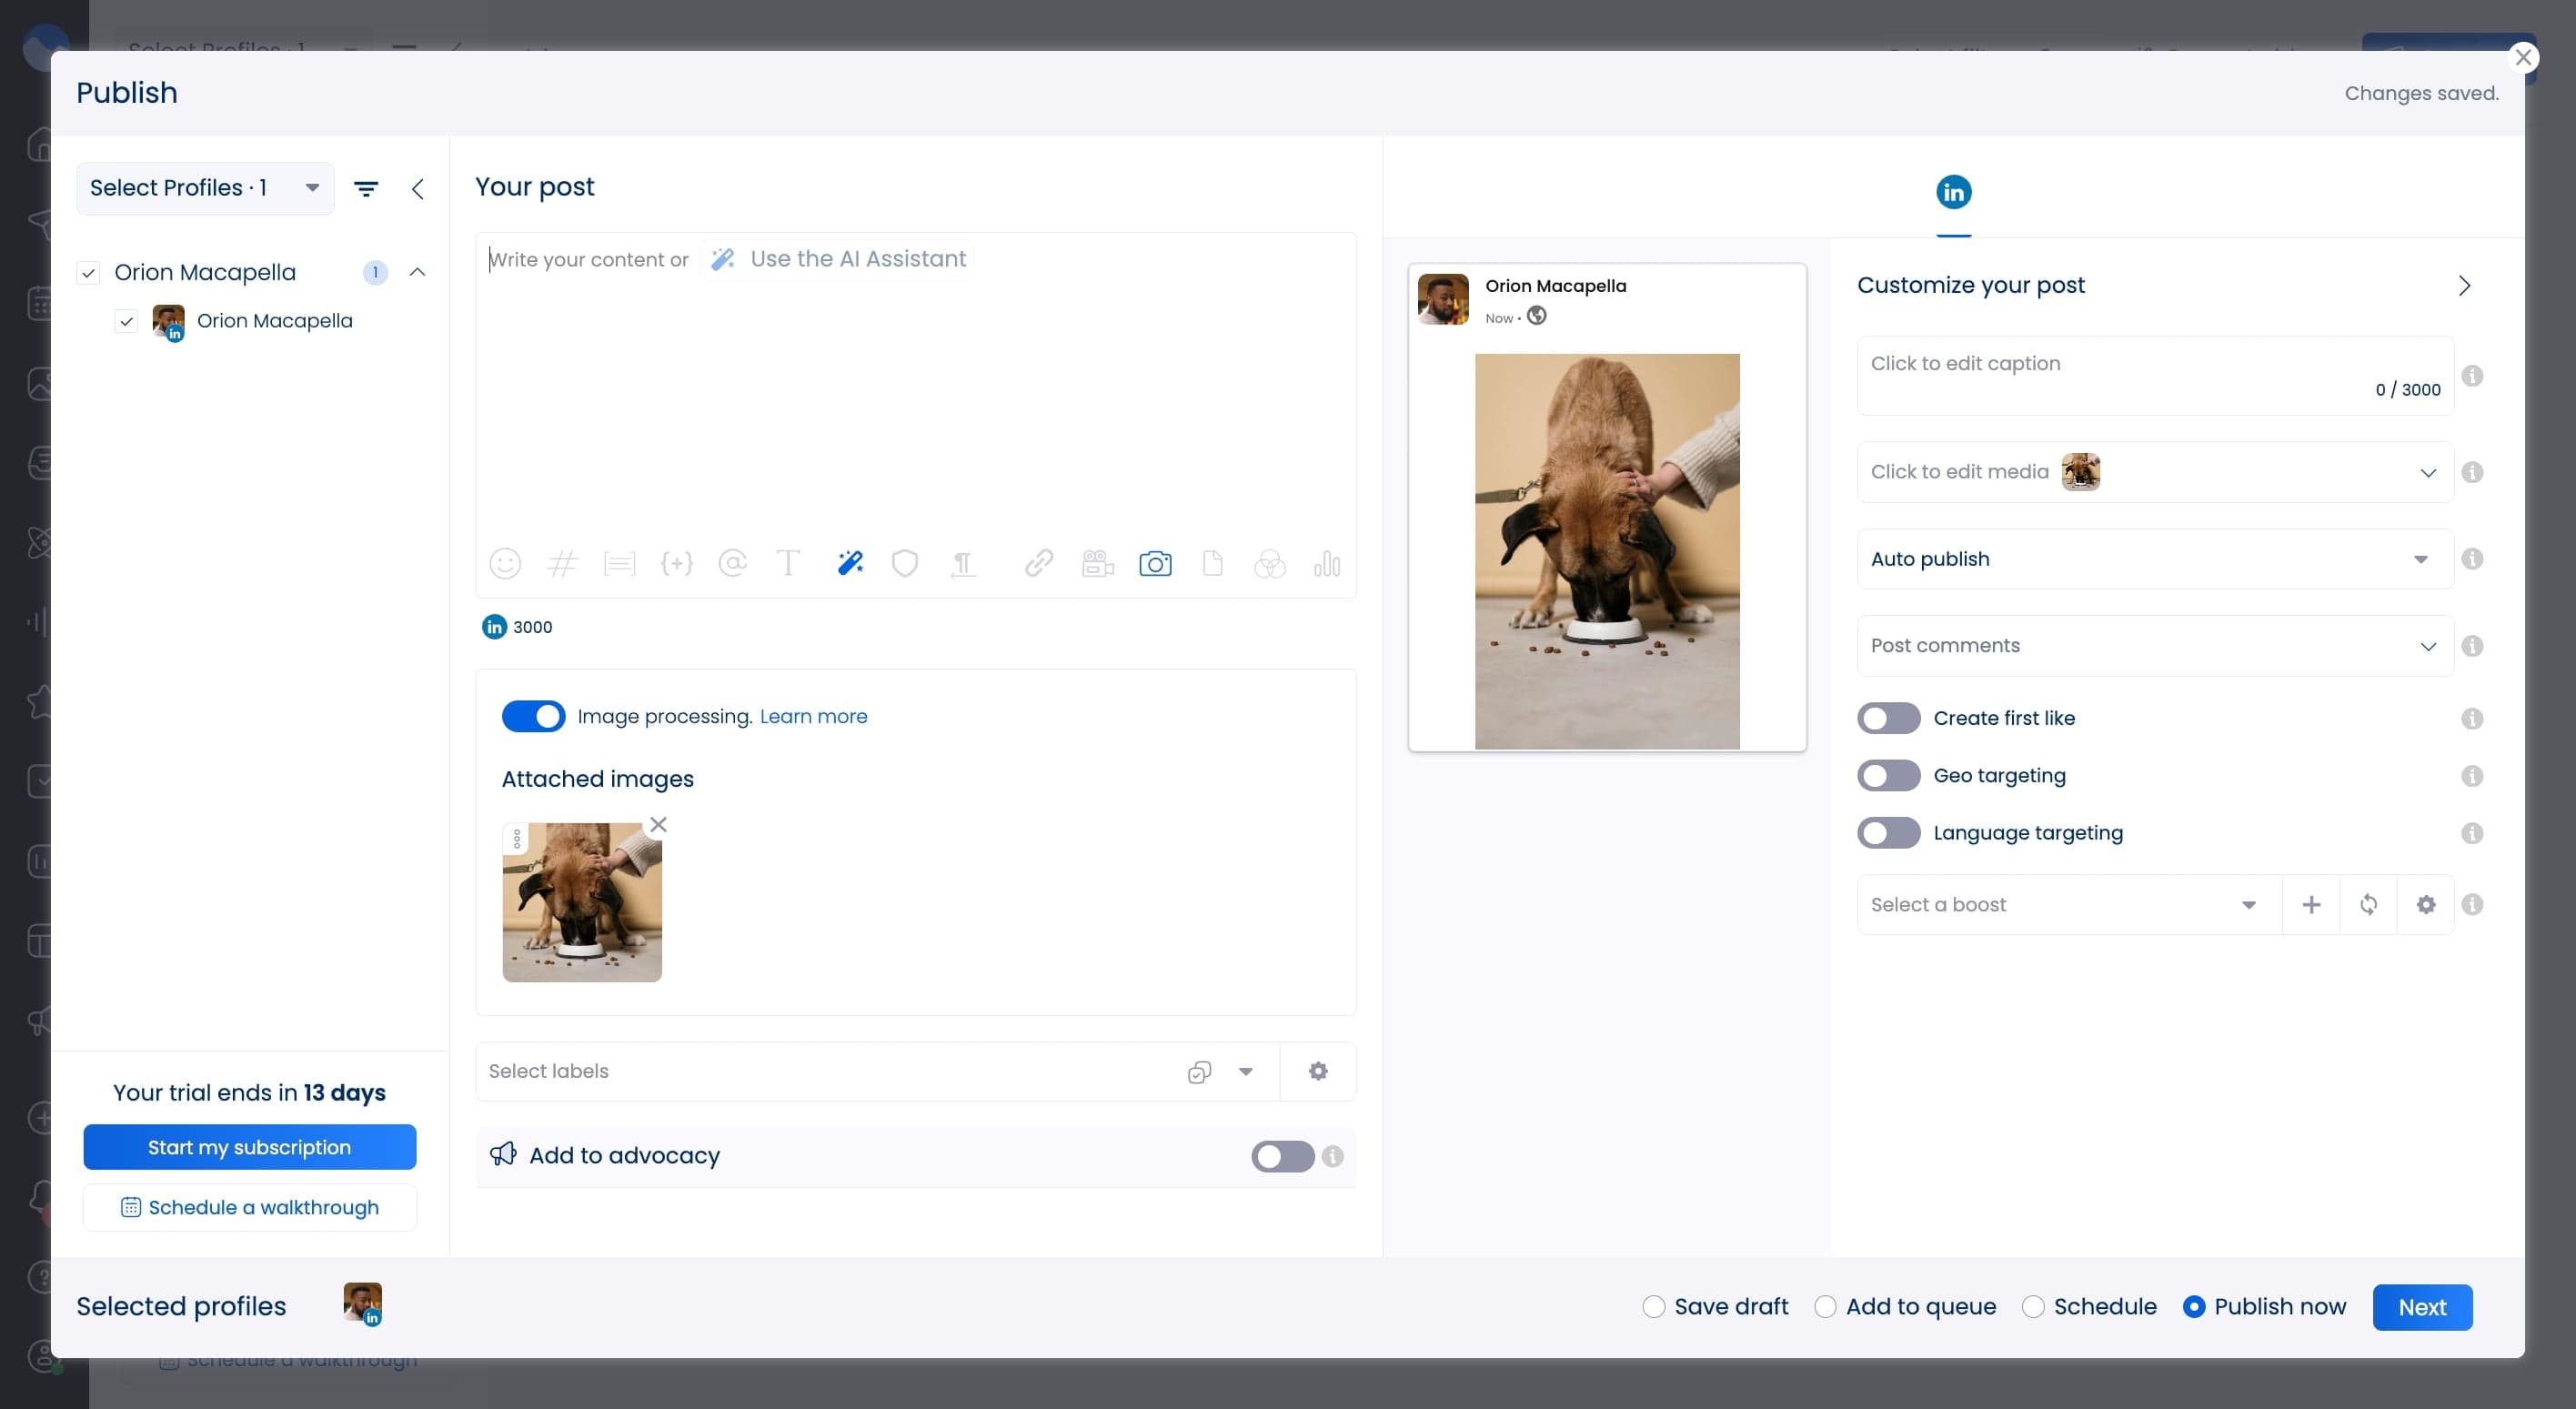Open the camera photo upload tool
The height and width of the screenshot is (1409, 2576).
(1155, 563)
